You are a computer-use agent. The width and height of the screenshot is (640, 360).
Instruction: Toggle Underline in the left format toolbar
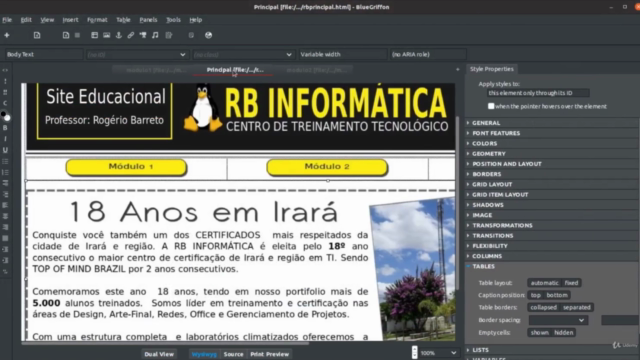point(5,150)
